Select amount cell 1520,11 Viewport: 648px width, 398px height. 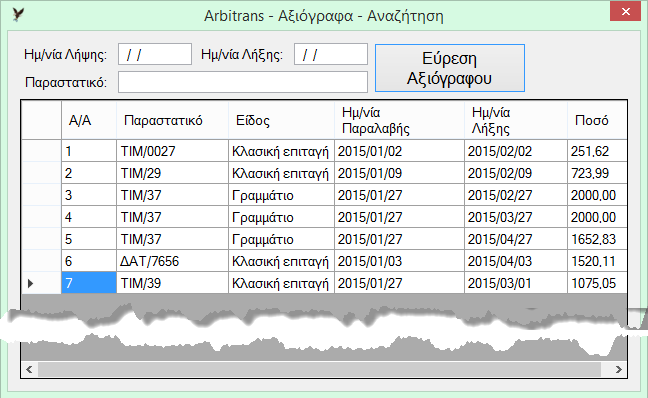point(597,261)
